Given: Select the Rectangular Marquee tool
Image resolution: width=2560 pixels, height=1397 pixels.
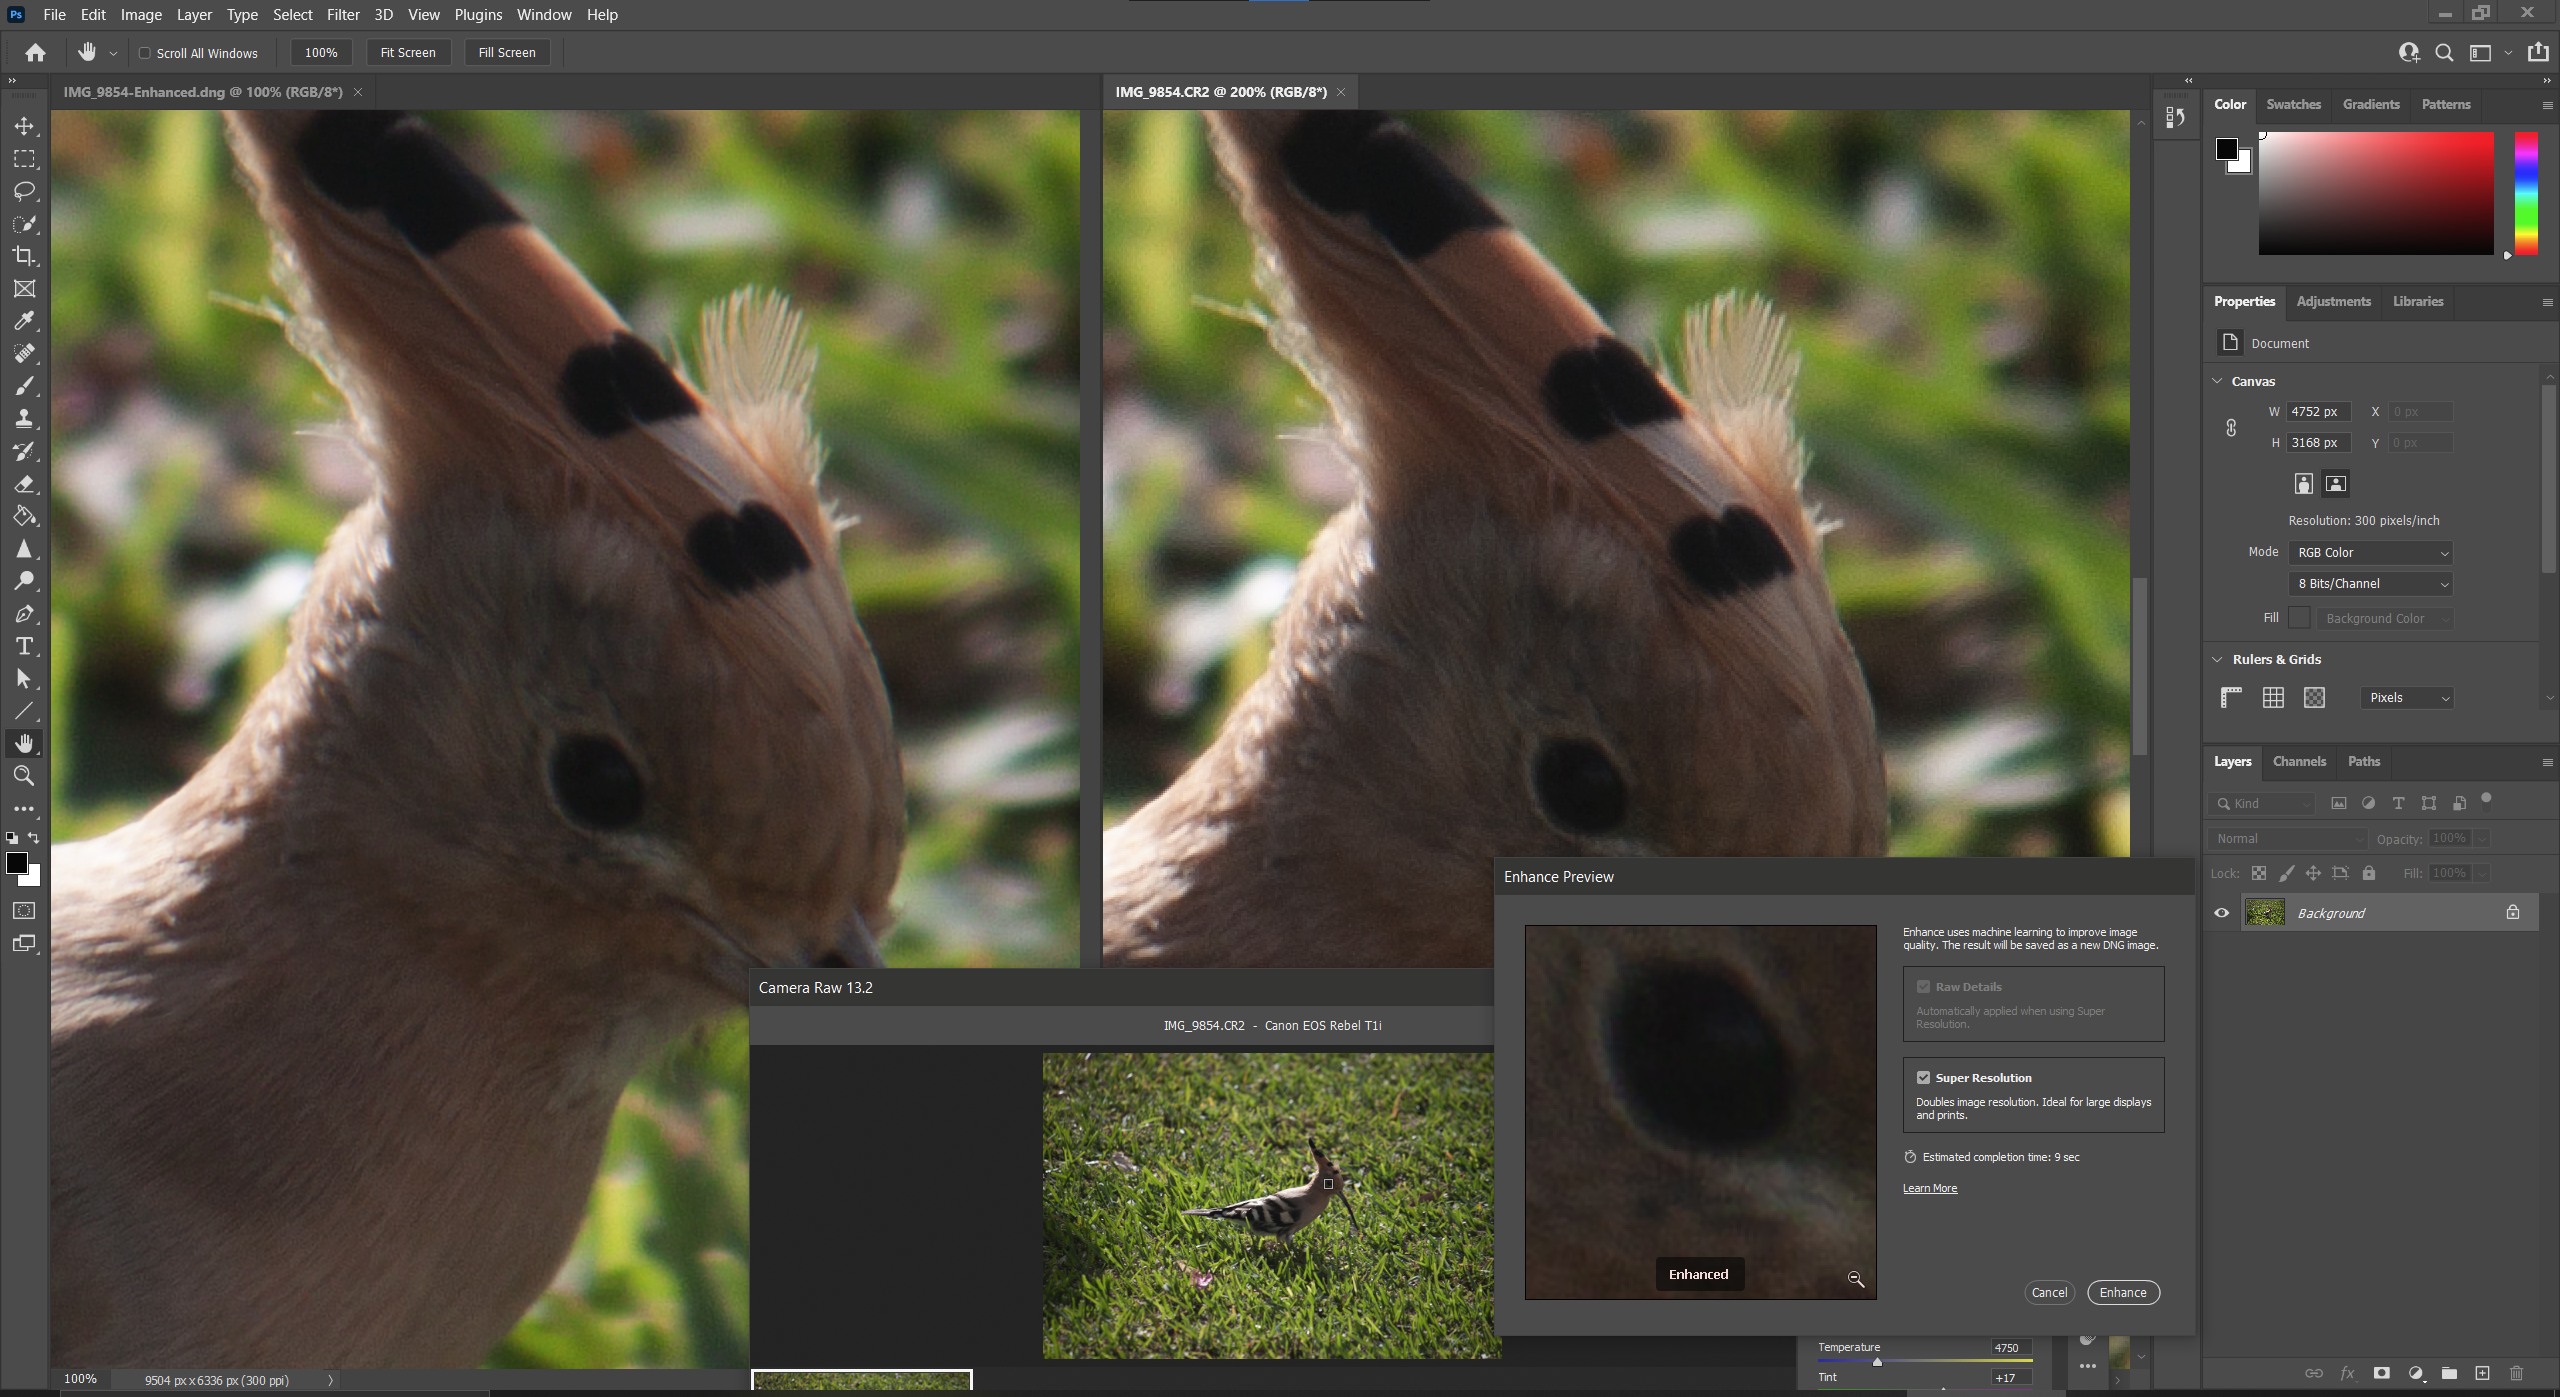Looking at the screenshot, I should (x=24, y=159).
